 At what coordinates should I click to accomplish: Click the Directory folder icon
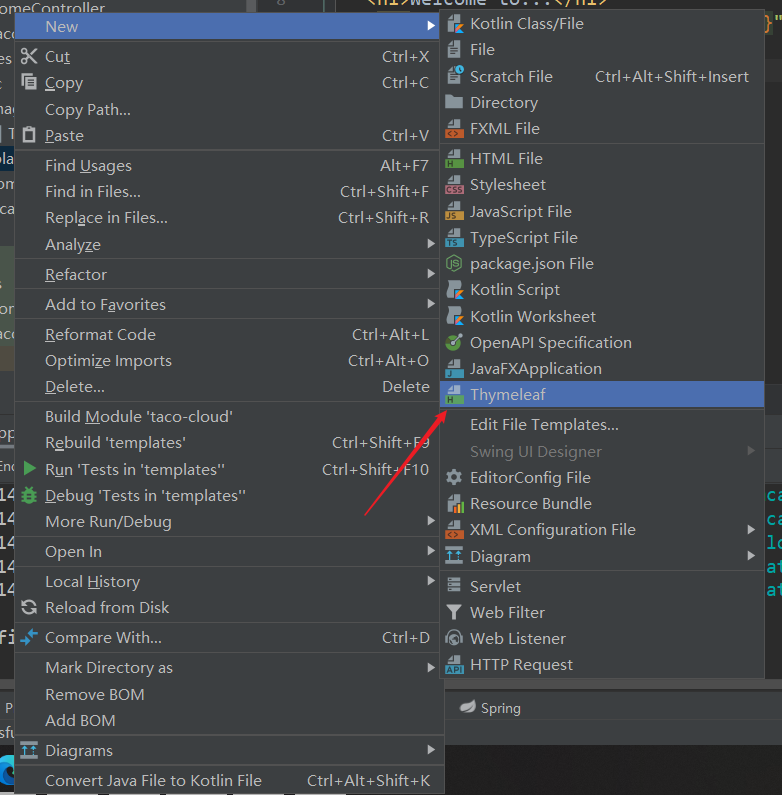454,102
